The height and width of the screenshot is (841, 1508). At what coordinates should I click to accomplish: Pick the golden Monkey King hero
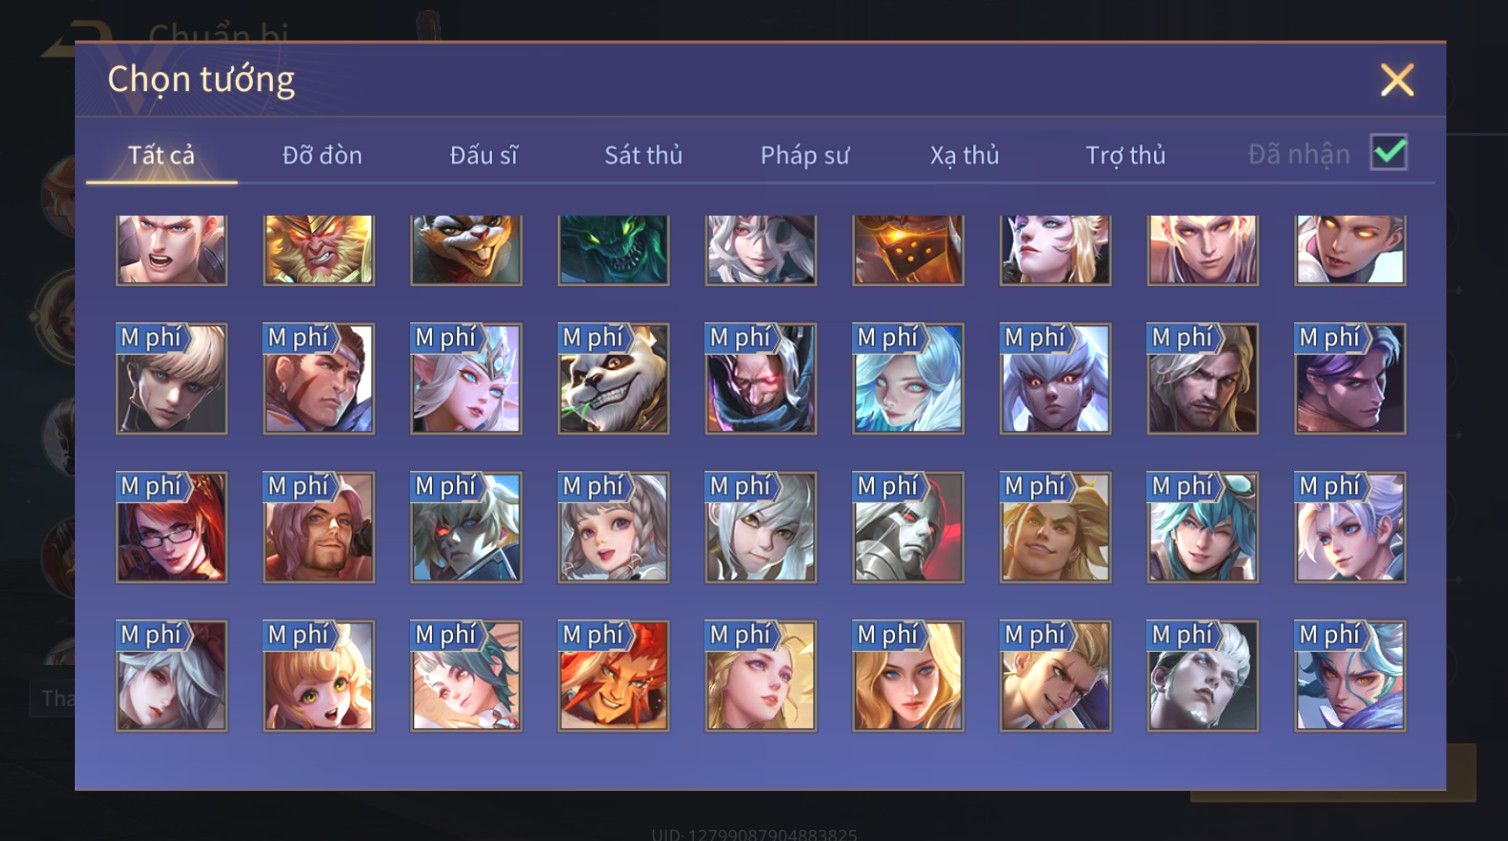pyautogui.click(x=319, y=250)
